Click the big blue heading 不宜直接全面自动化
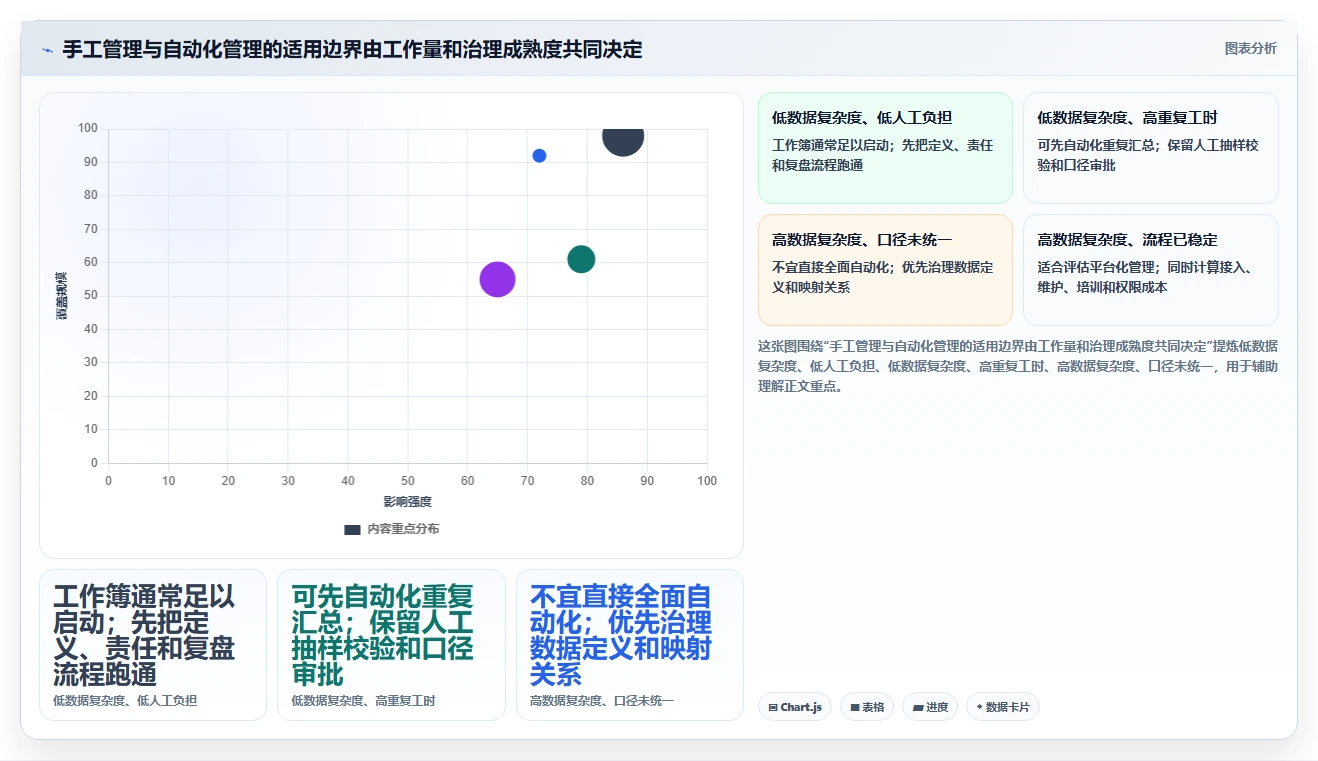 click(x=621, y=634)
